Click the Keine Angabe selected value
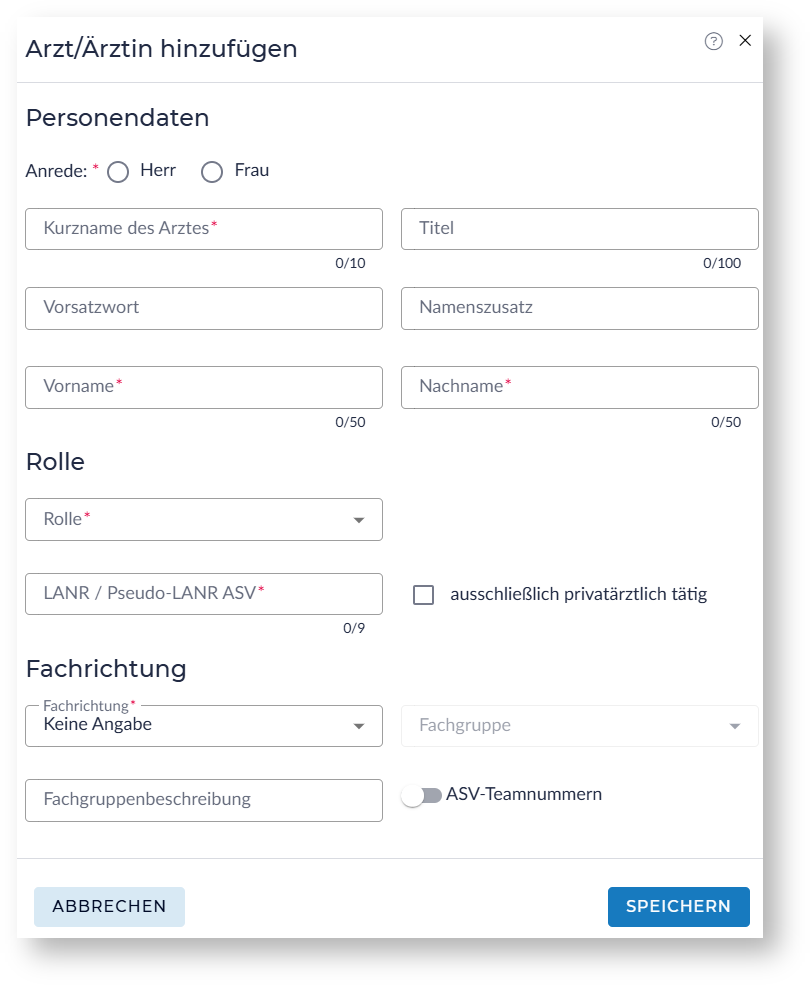Viewport: 811px width, 986px height. pos(98,725)
